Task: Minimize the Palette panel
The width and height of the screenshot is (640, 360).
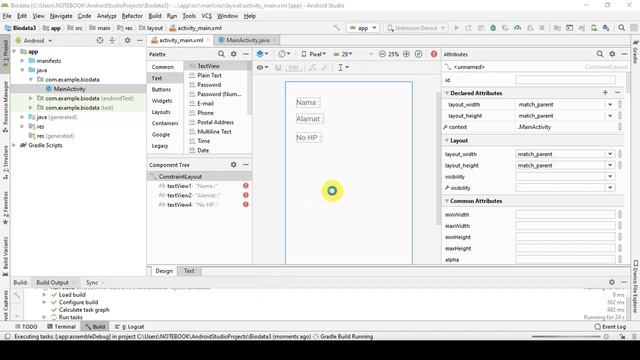Action: (246, 54)
